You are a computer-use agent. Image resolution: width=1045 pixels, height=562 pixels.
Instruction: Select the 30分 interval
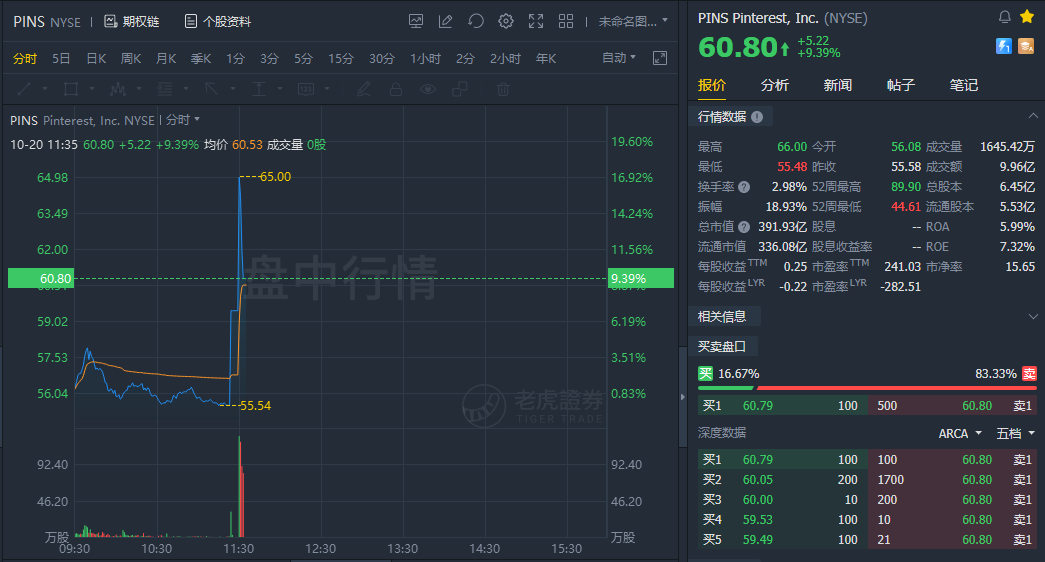(382, 59)
